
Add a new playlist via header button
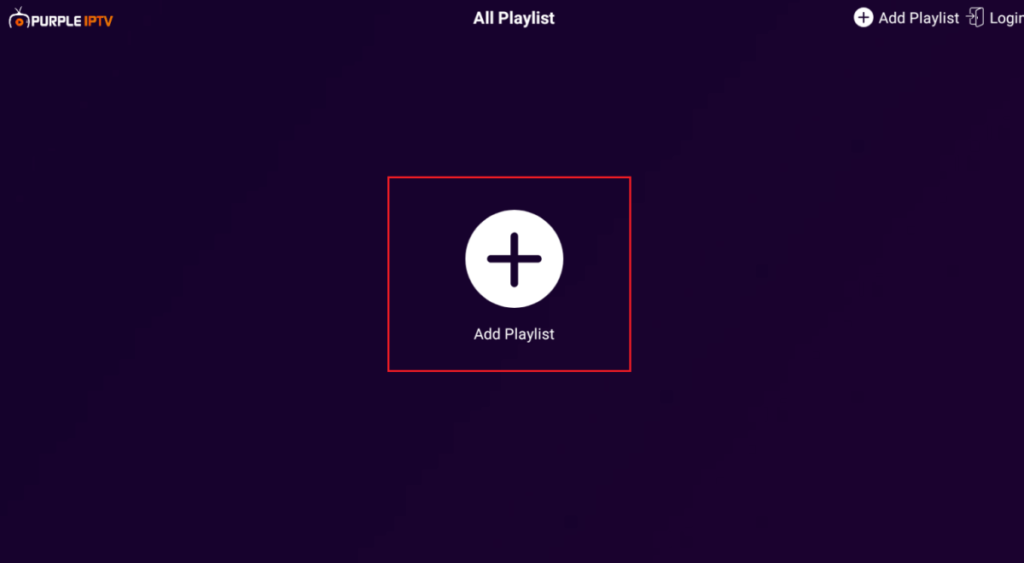pyautogui.click(x=906, y=18)
